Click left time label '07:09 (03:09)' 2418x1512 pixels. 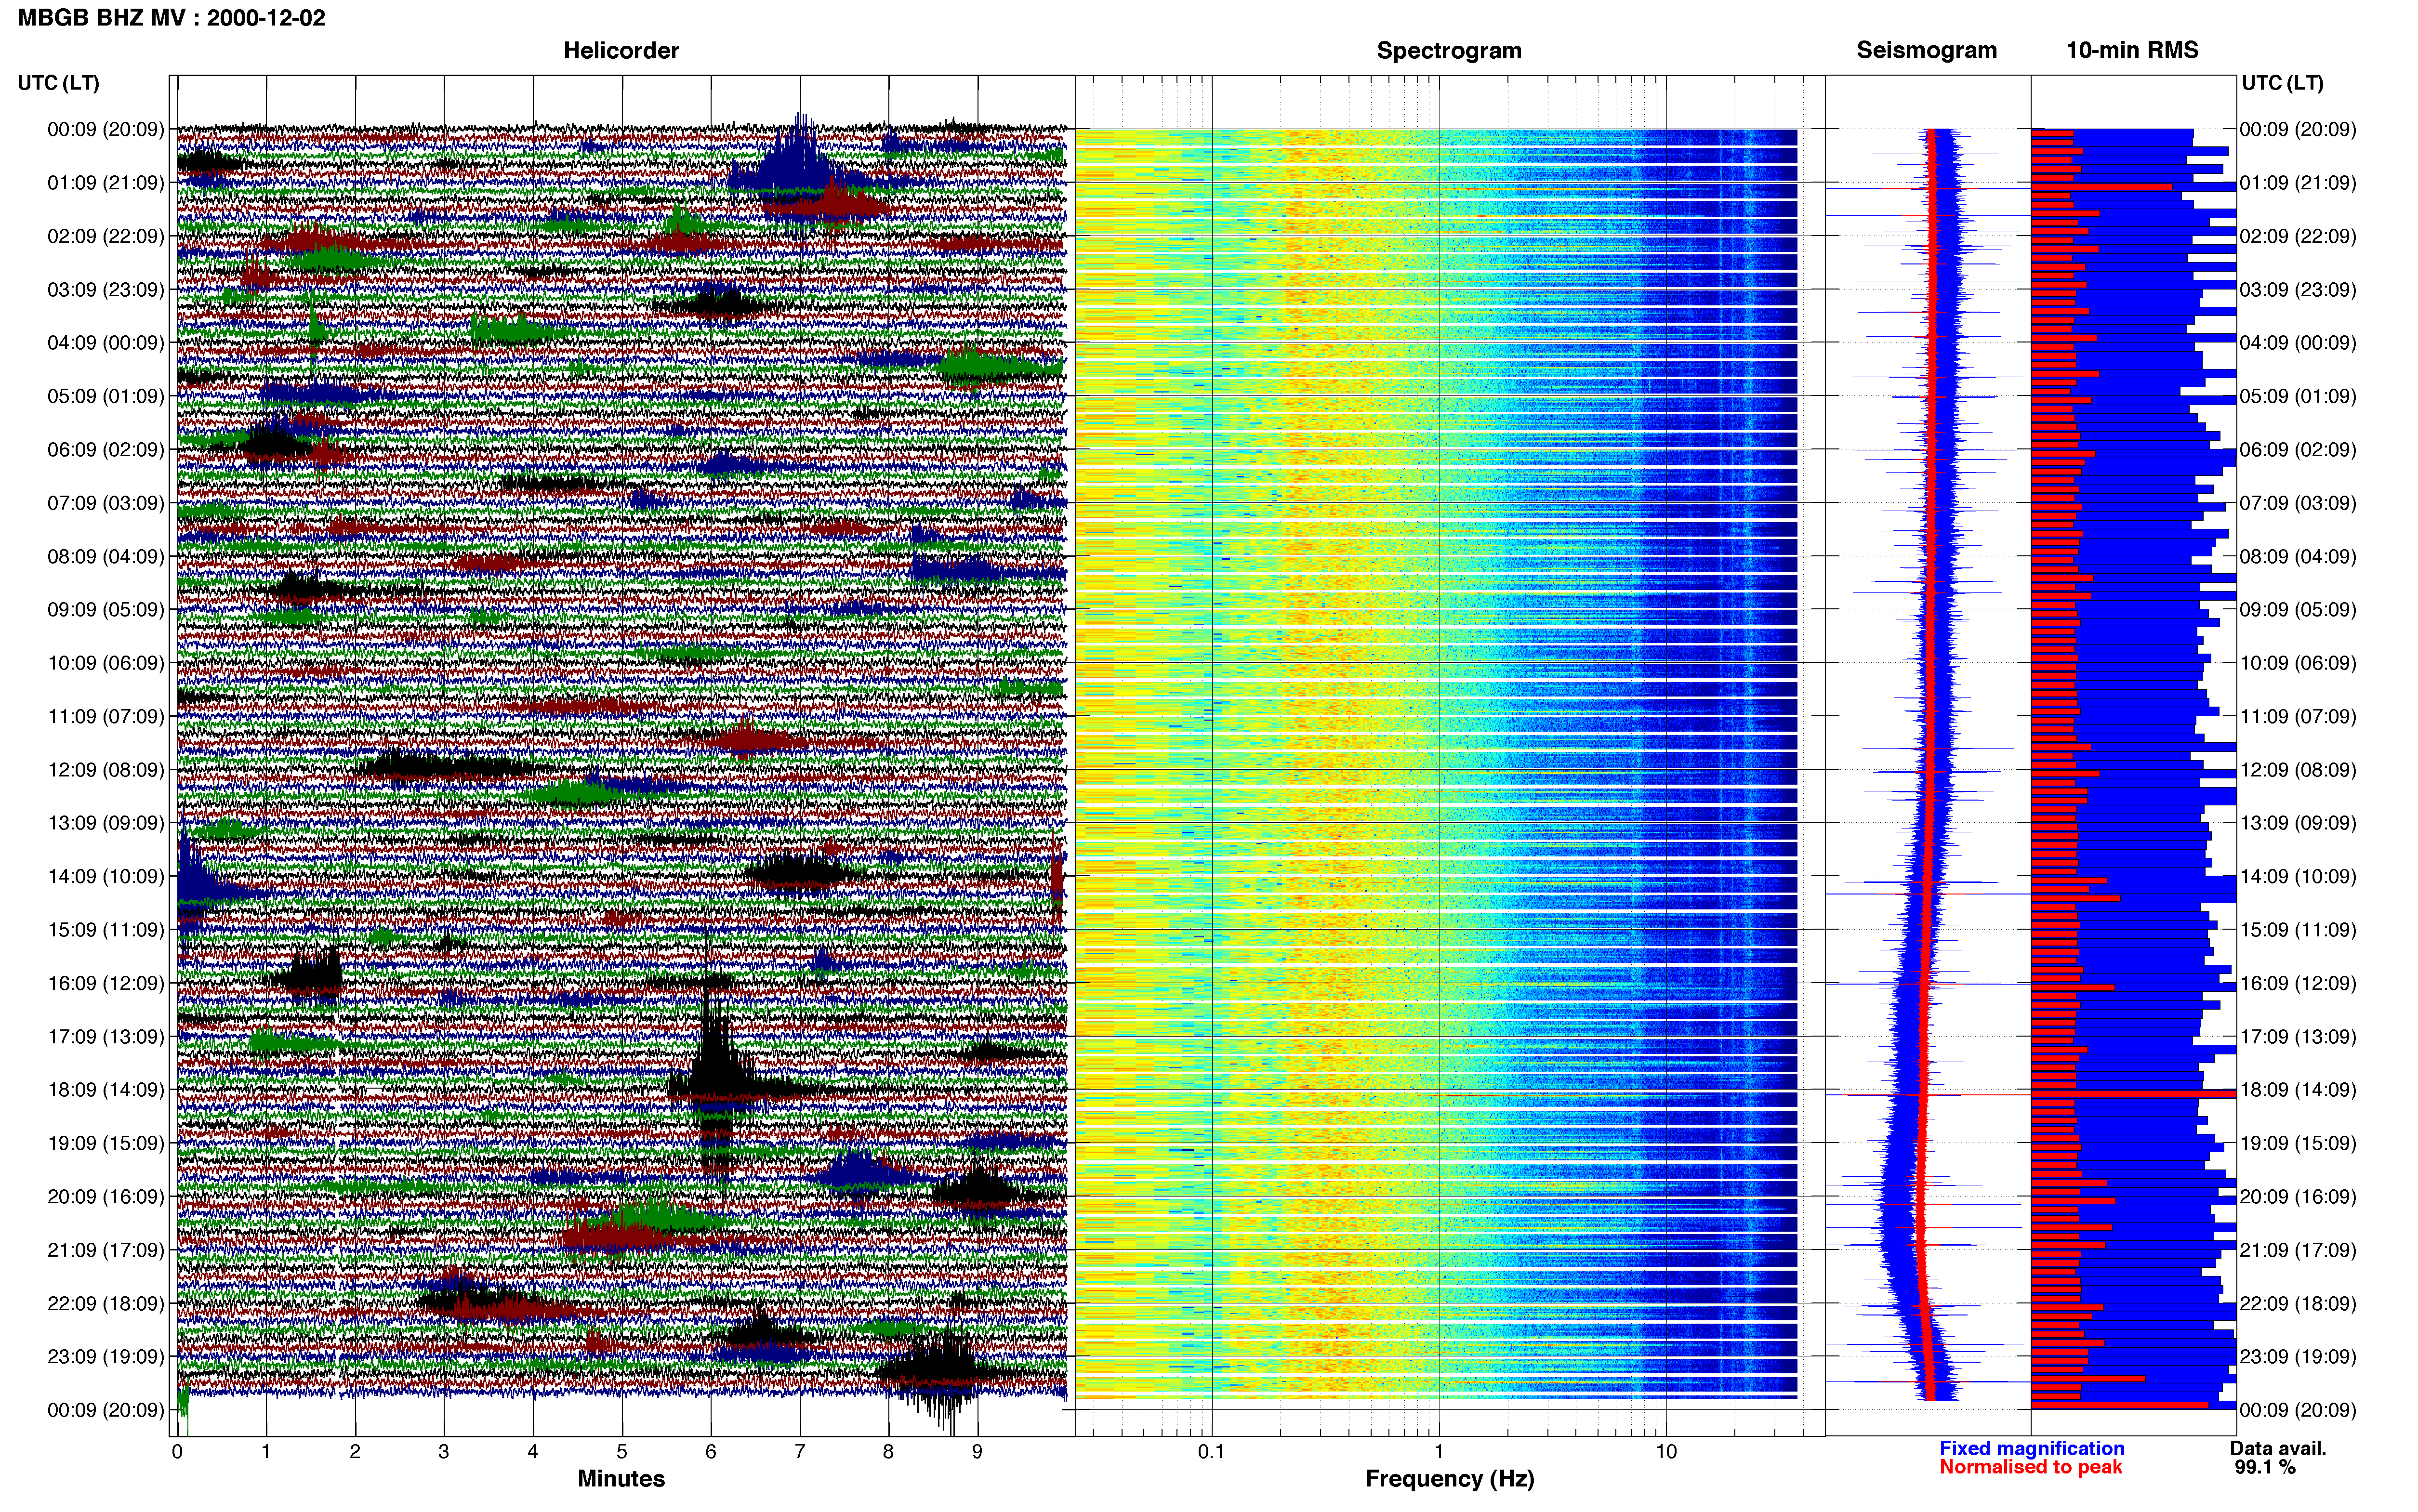click(x=106, y=503)
